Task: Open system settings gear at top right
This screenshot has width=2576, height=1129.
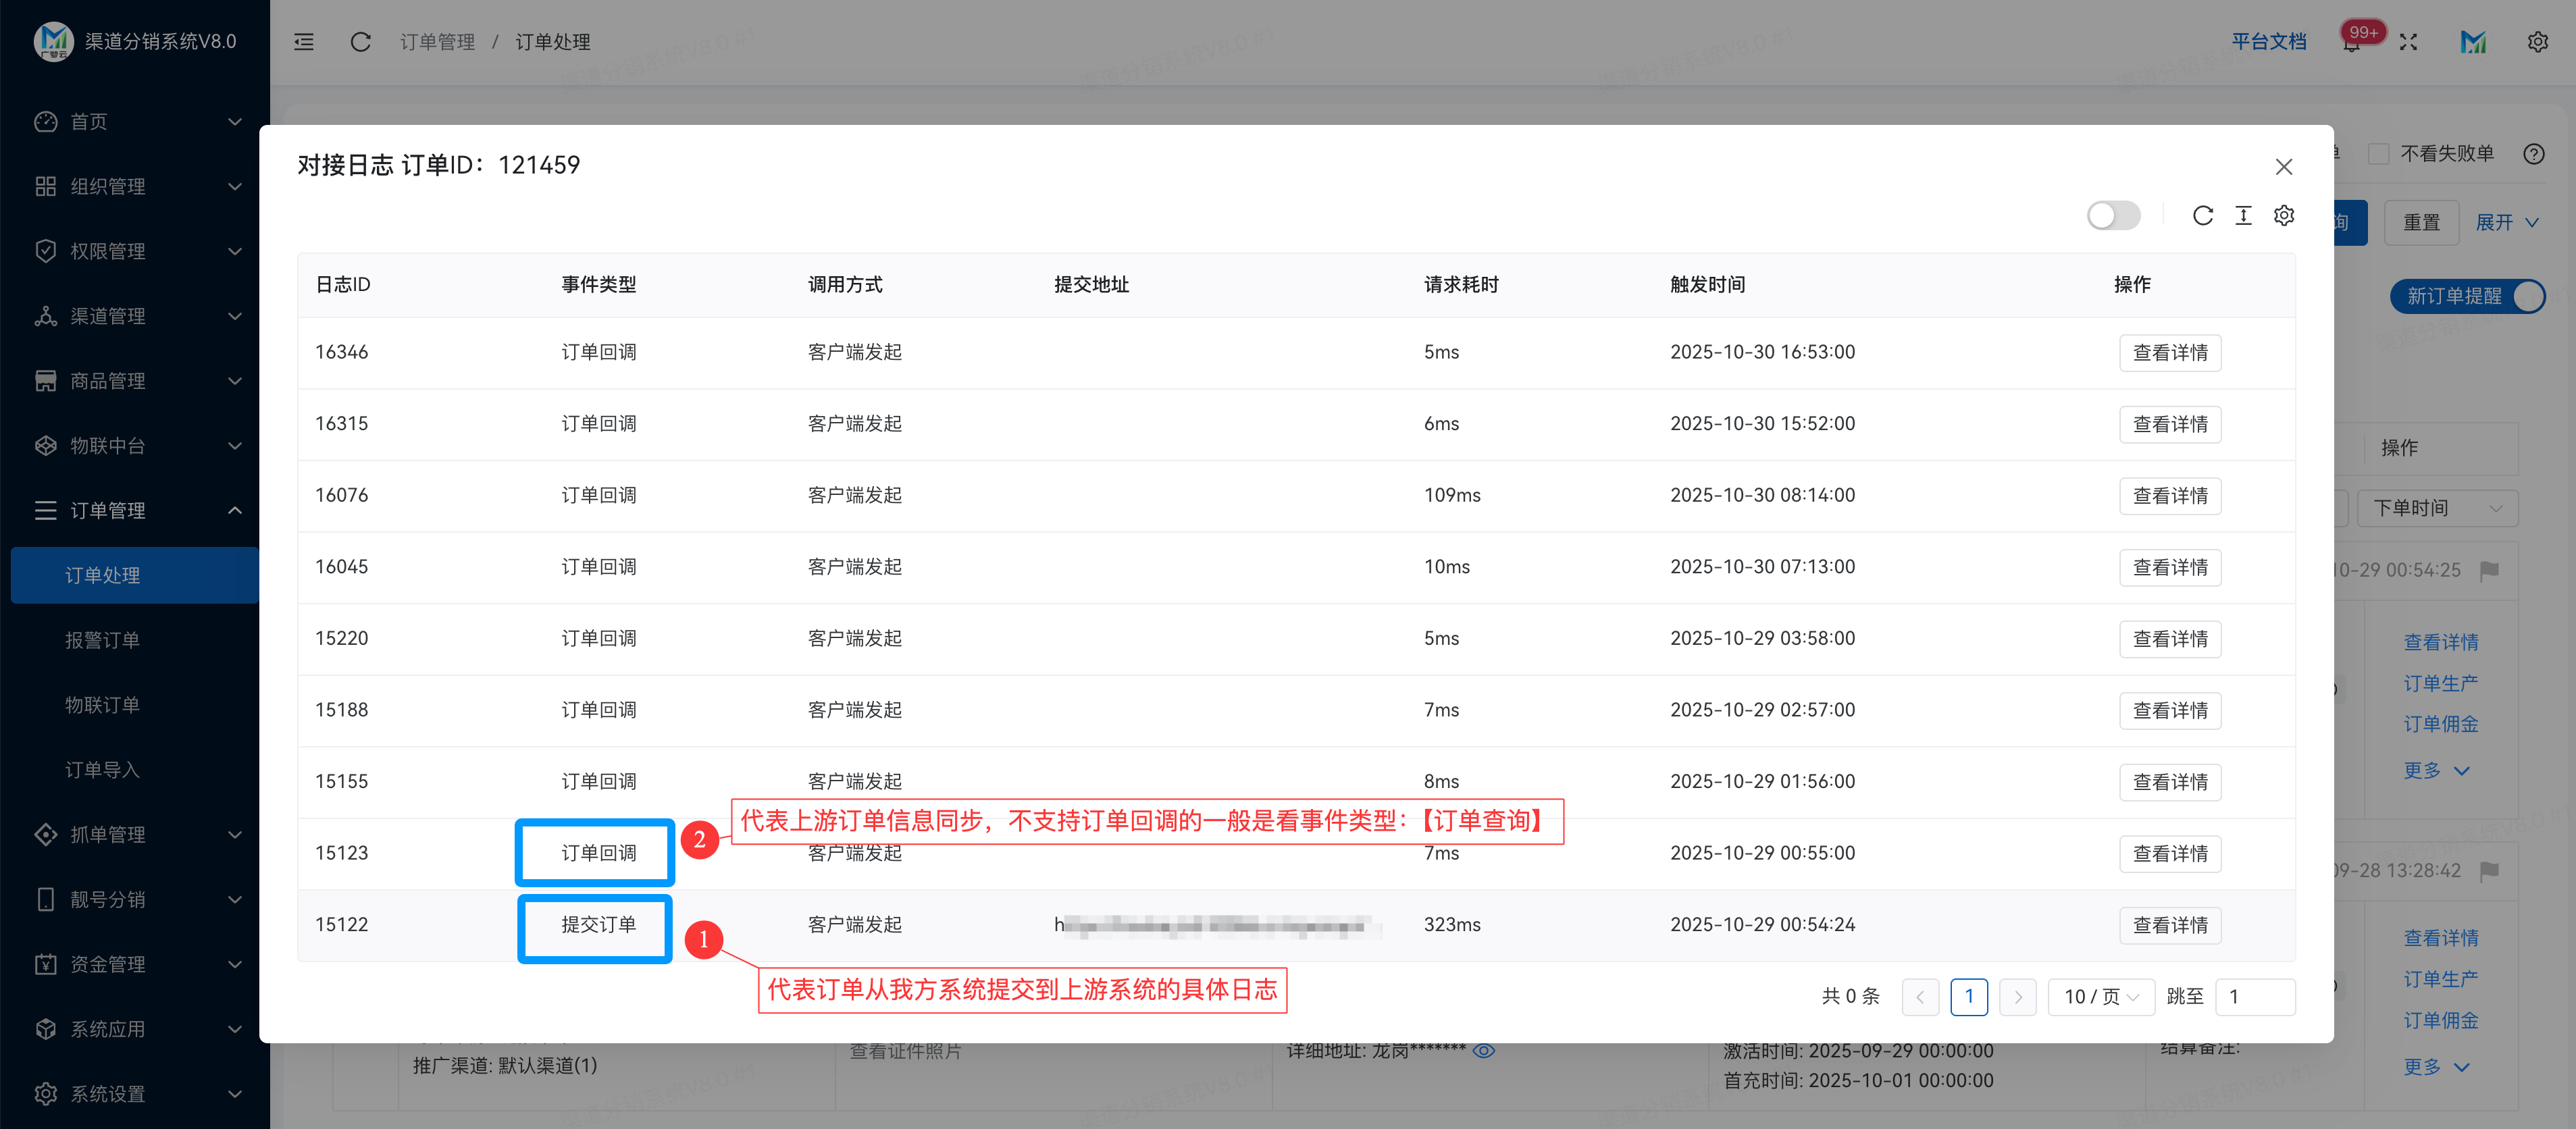Action: point(2537,41)
